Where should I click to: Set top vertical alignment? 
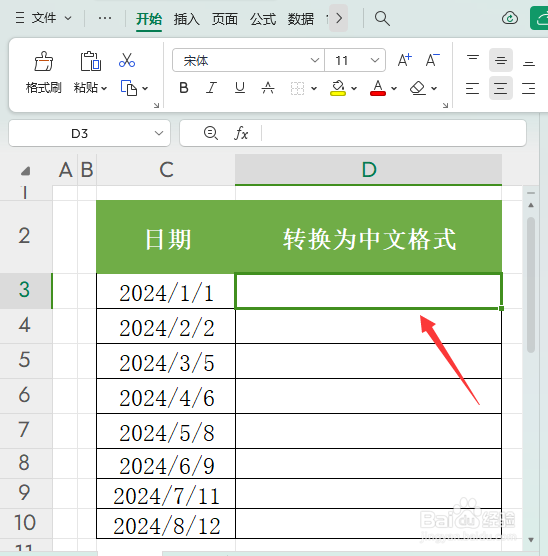(472, 60)
